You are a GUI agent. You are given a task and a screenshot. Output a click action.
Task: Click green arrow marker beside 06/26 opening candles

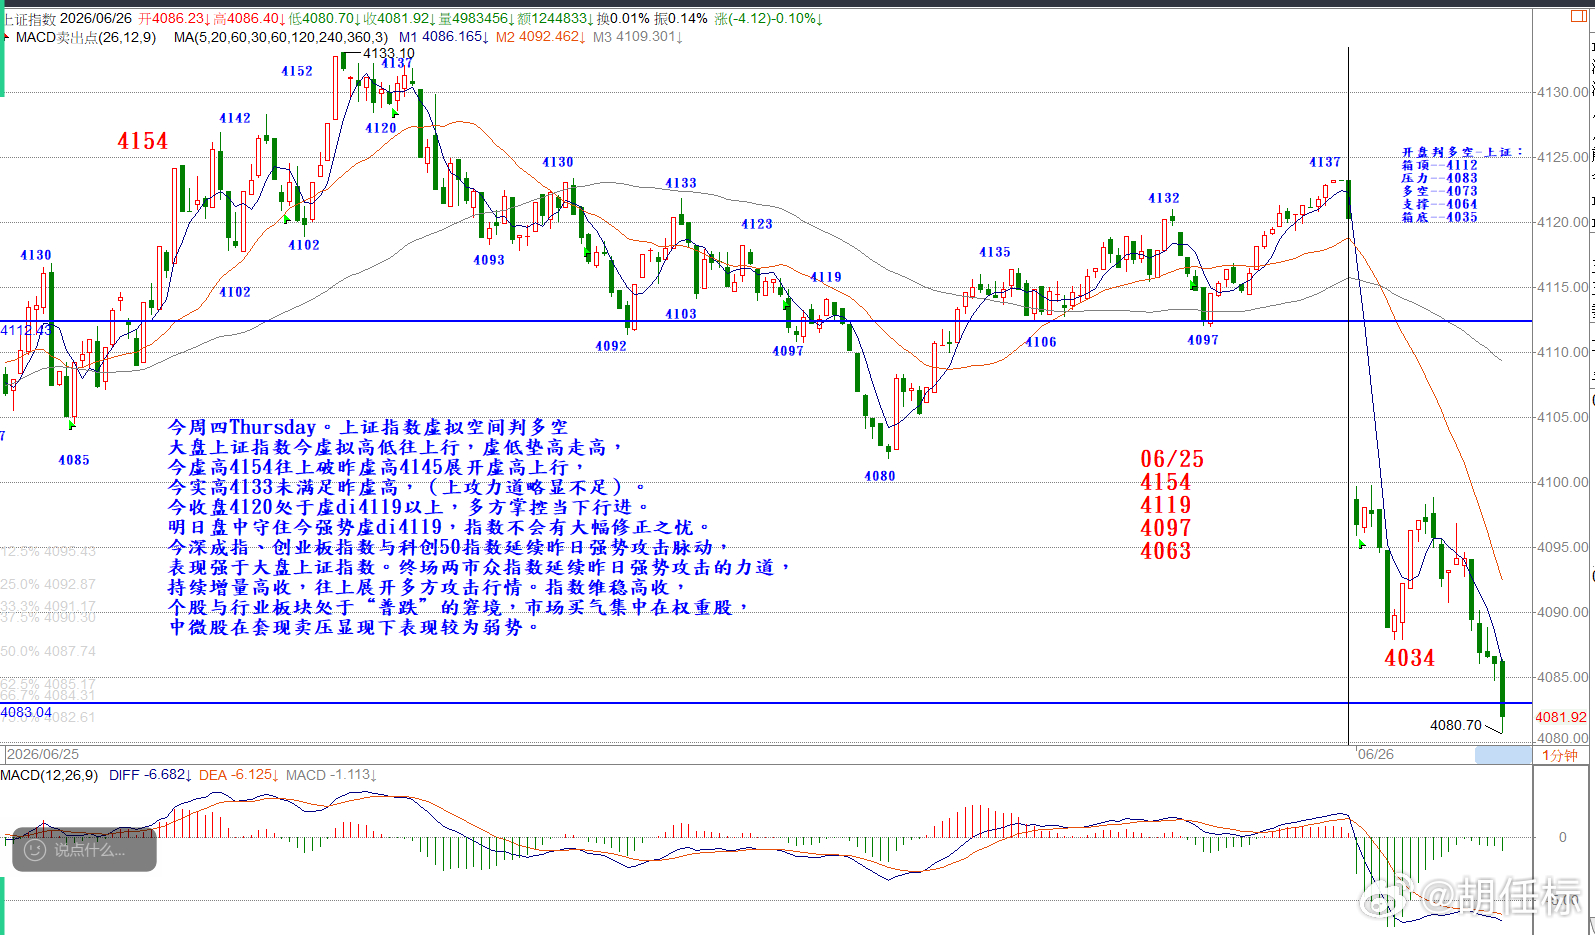coord(1361,544)
